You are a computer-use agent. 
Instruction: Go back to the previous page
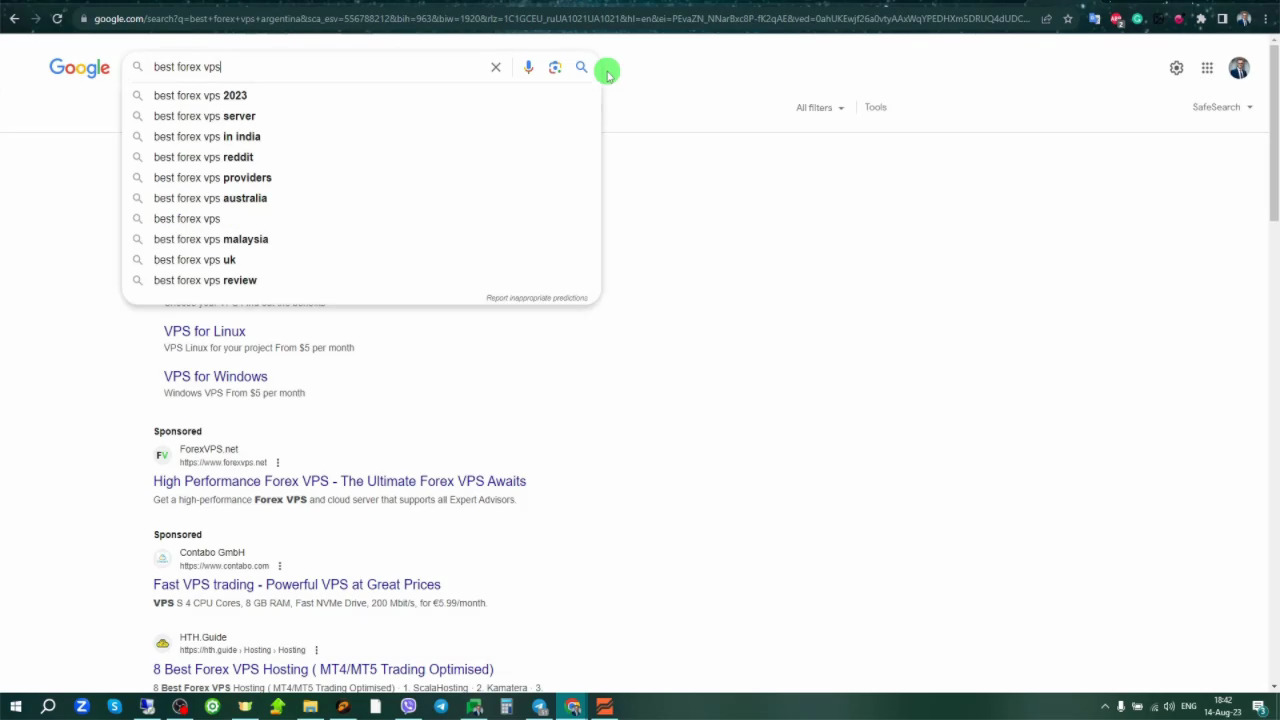[x=14, y=18]
